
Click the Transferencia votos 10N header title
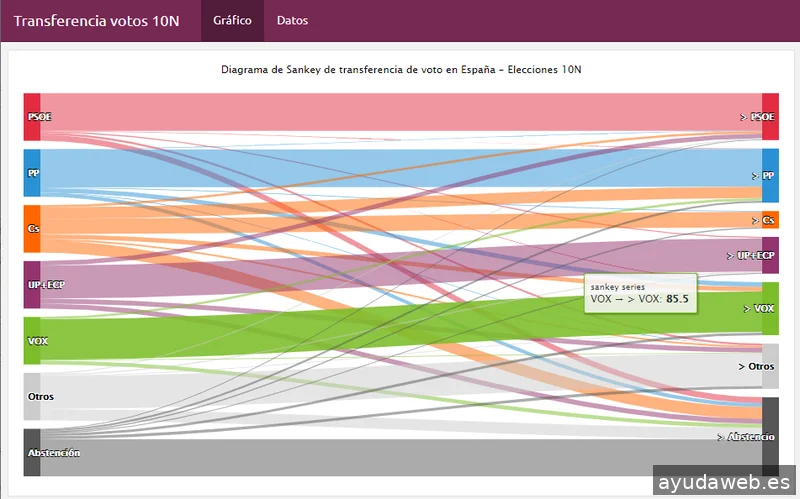tap(97, 21)
